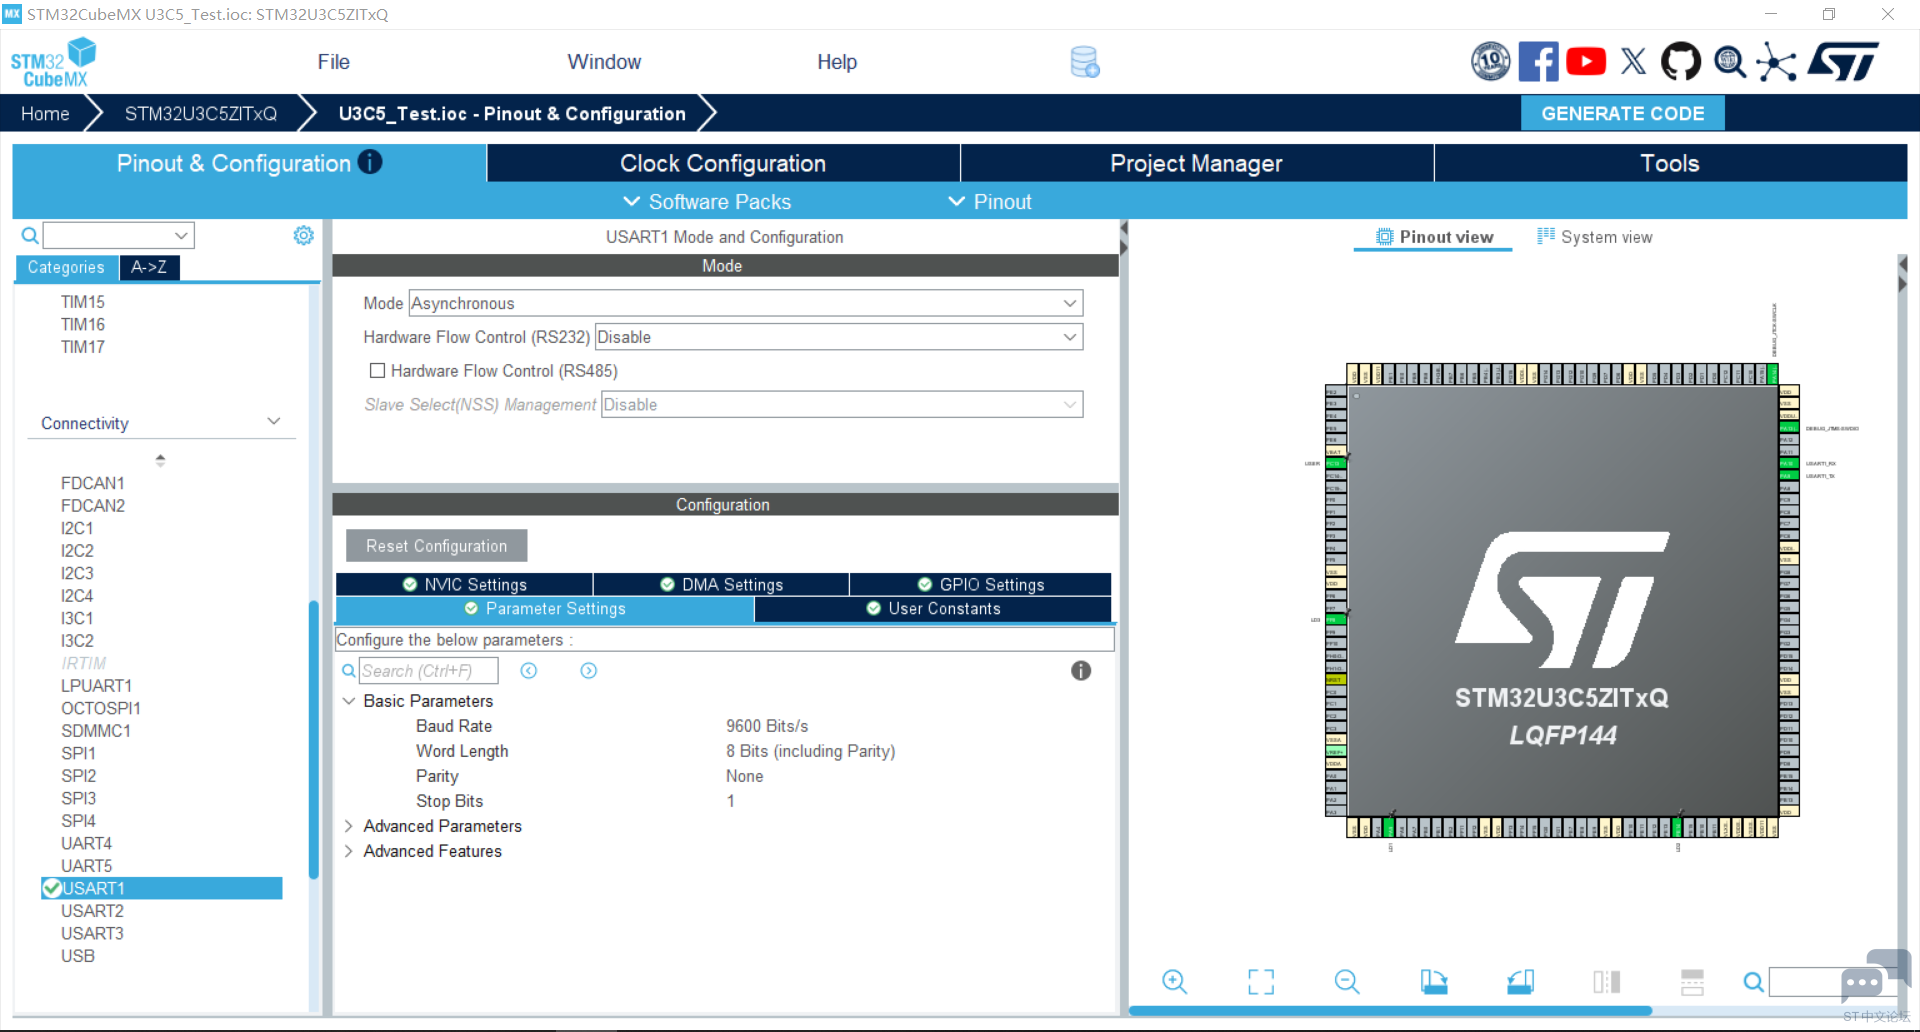Open the File menu
1920x1032 pixels.
coord(333,62)
